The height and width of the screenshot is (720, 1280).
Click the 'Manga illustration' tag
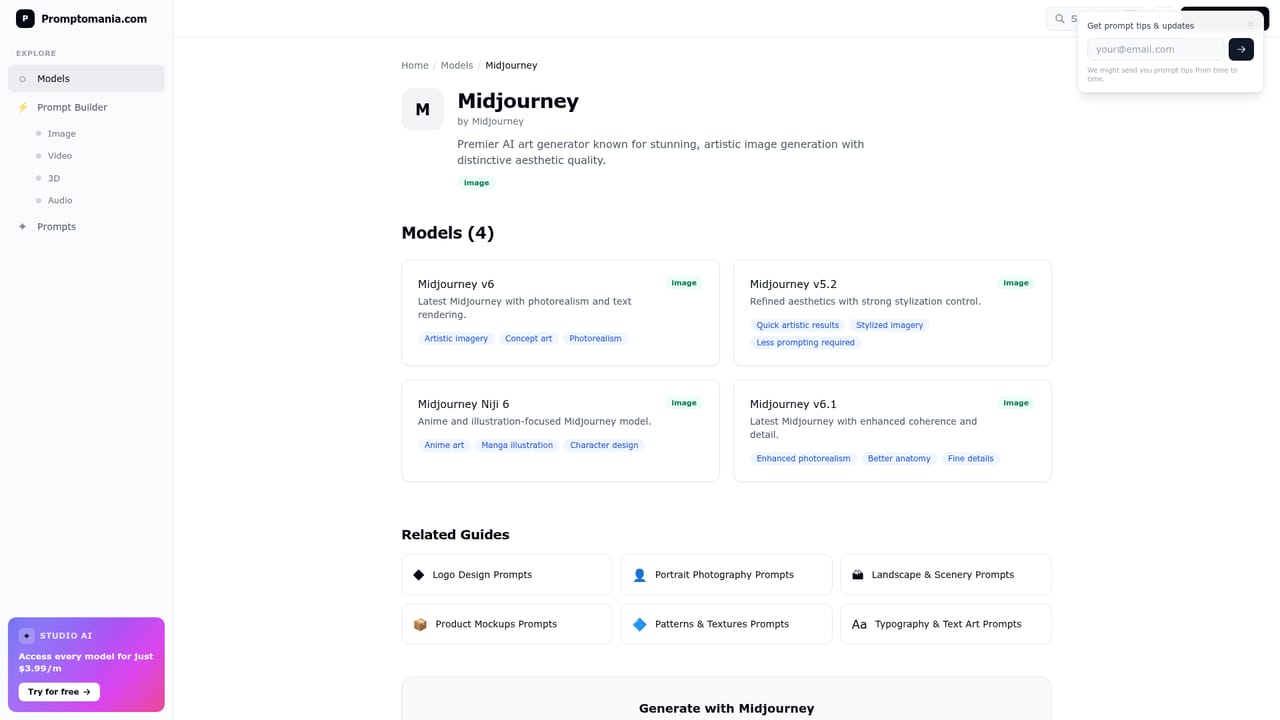pos(517,445)
